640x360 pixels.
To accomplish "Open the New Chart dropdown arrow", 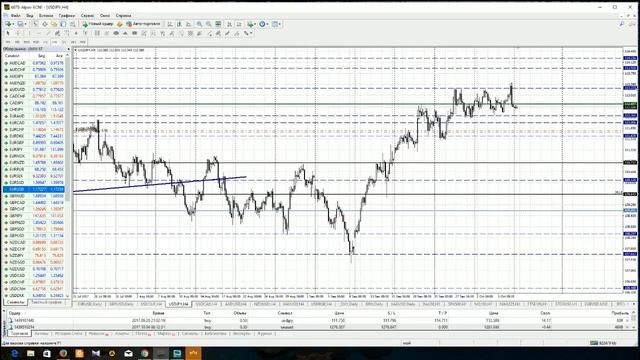I will pos(13,24).
